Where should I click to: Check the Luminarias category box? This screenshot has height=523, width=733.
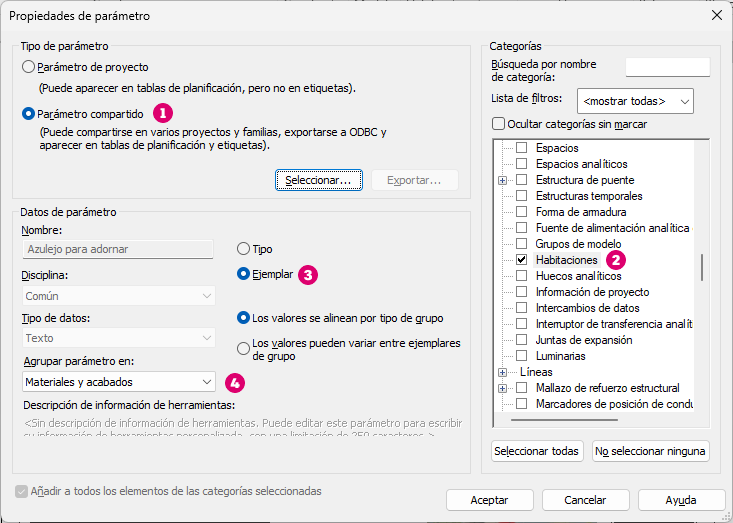521,356
